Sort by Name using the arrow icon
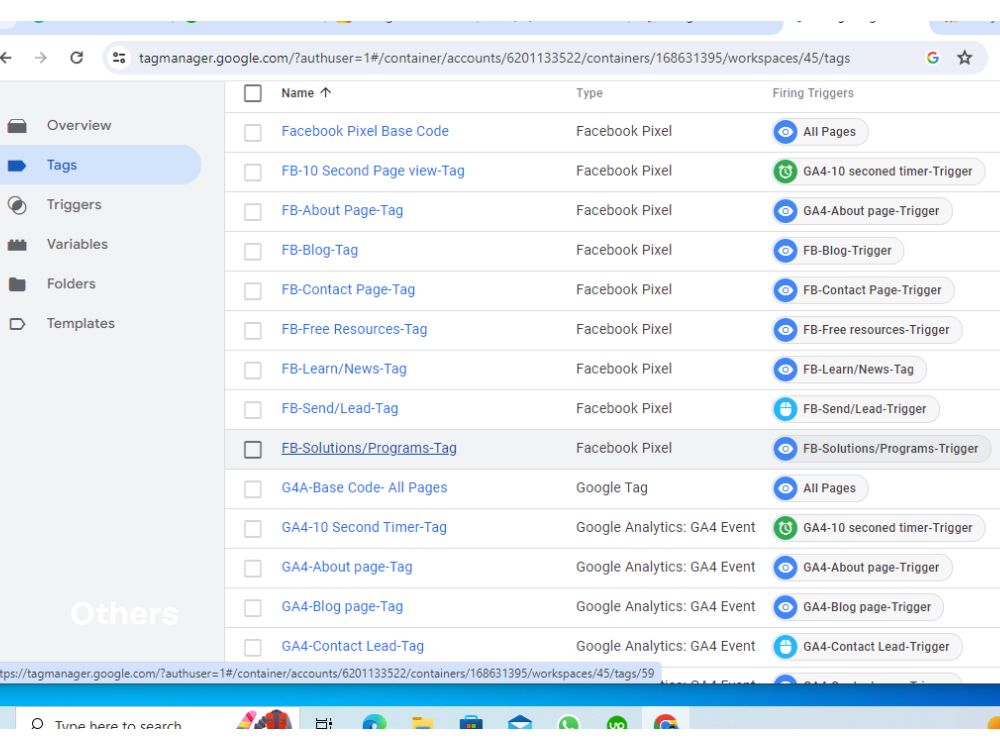 325,92
